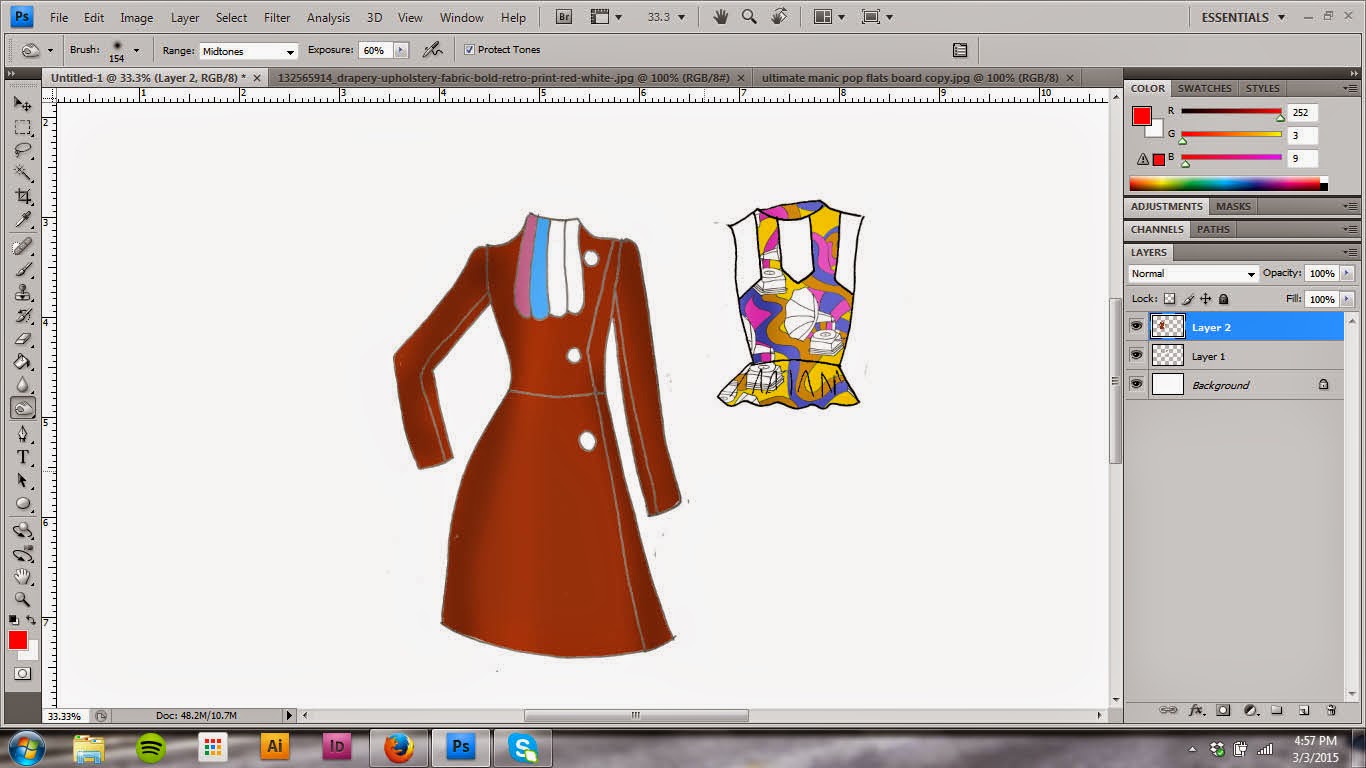The image size is (1366, 768).
Task: Select the Eyedropper tool
Action: pyautogui.click(x=23, y=221)
